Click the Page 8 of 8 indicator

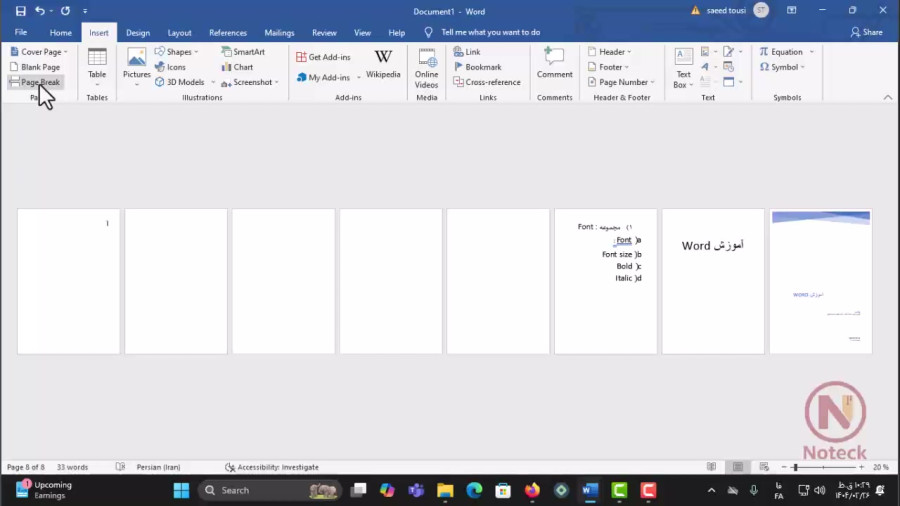25,467
